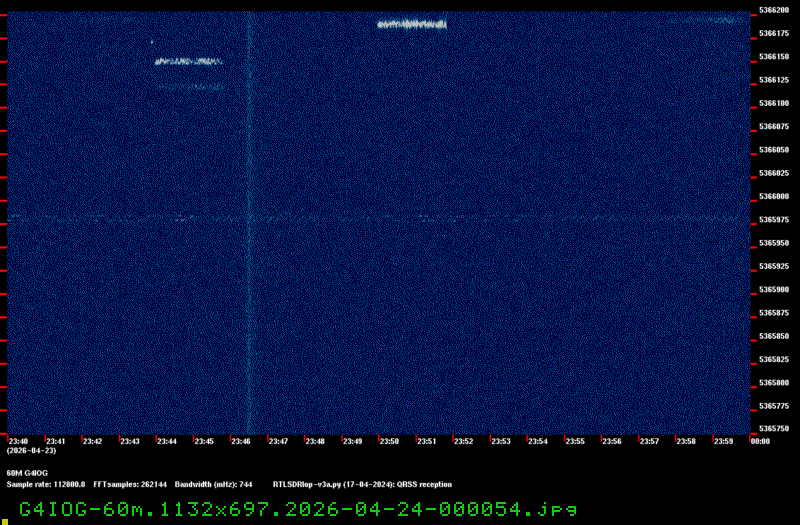This screenshot has height=525, width=800.
Task: Click the 23:58 time axis label
Action: pos(686,441)
